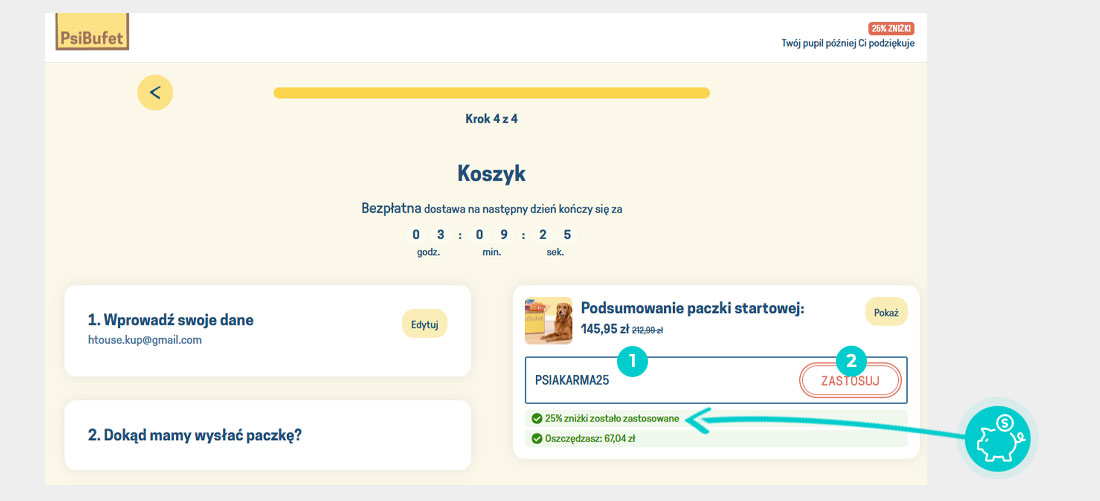Click the teal number 1 badge
The image size is (1100, 501).
(x=633, y=362)
